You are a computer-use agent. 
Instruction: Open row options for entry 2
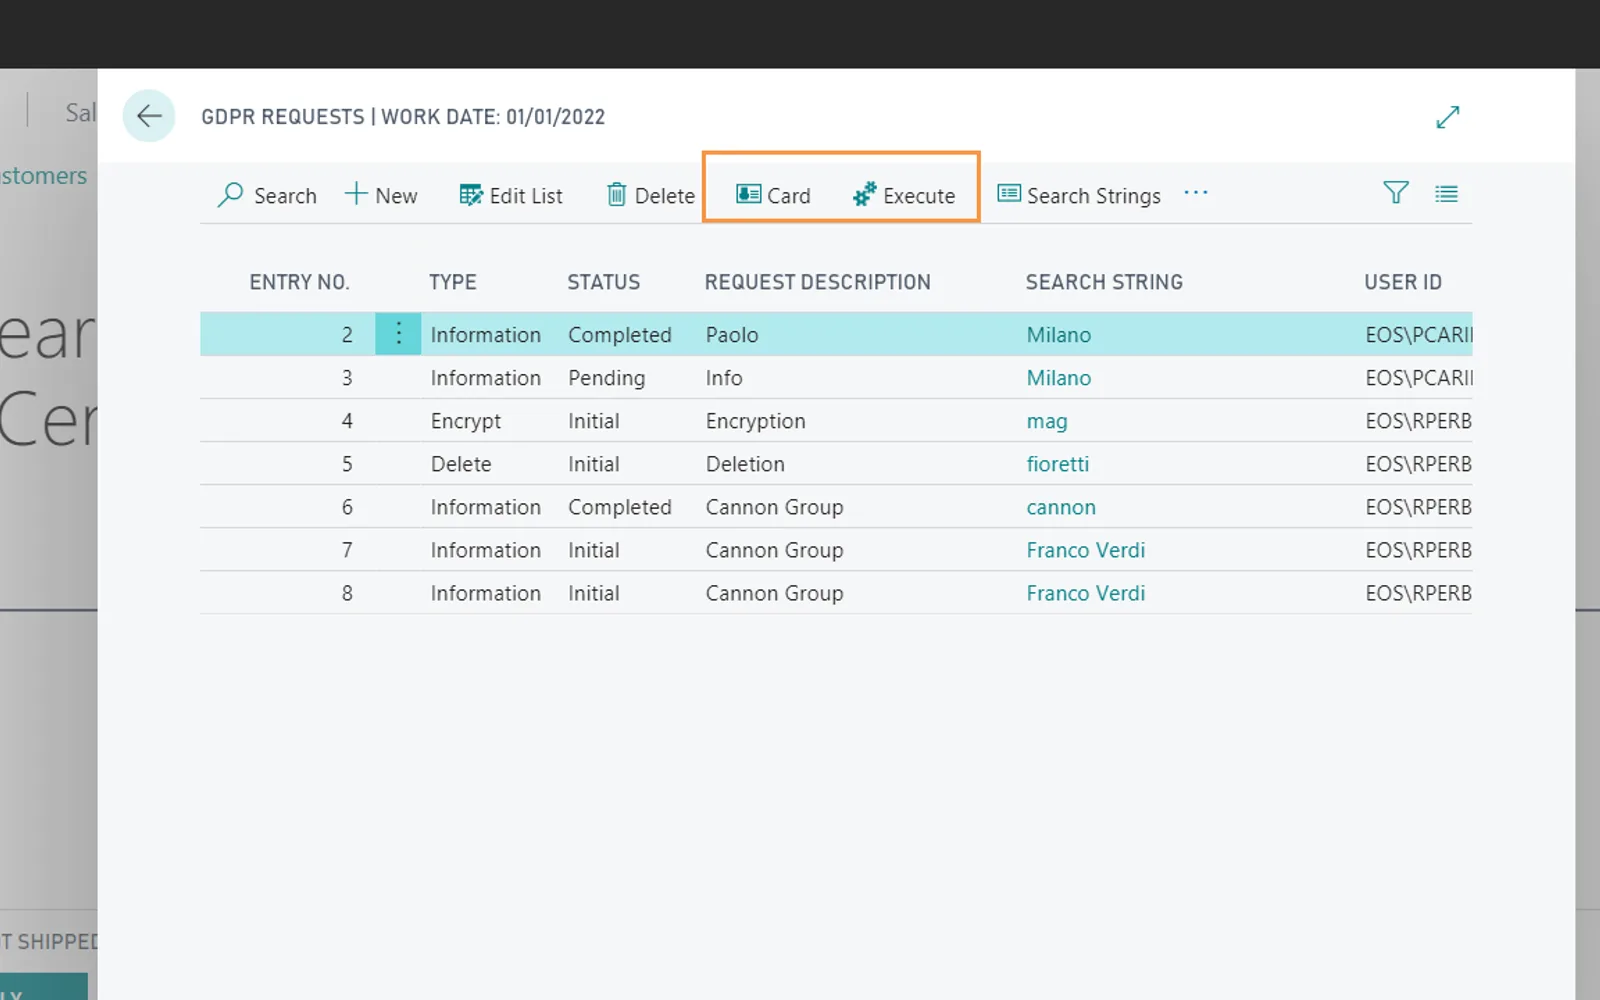398,334
